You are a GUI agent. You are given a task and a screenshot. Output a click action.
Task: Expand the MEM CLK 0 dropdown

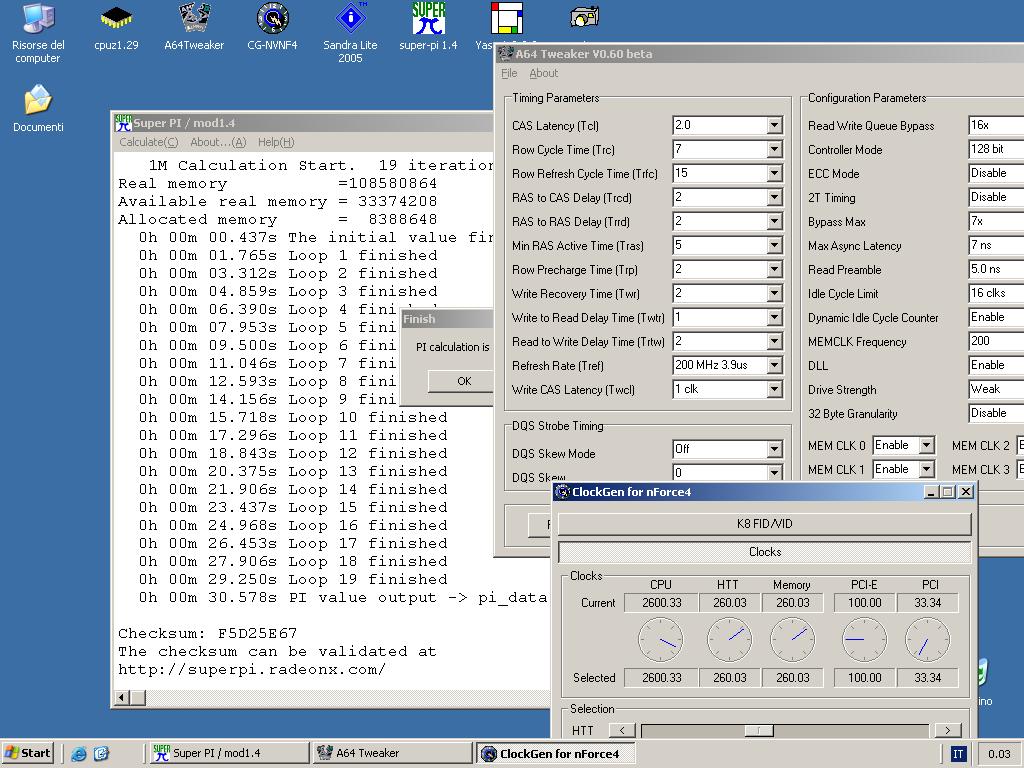[926, 445]
